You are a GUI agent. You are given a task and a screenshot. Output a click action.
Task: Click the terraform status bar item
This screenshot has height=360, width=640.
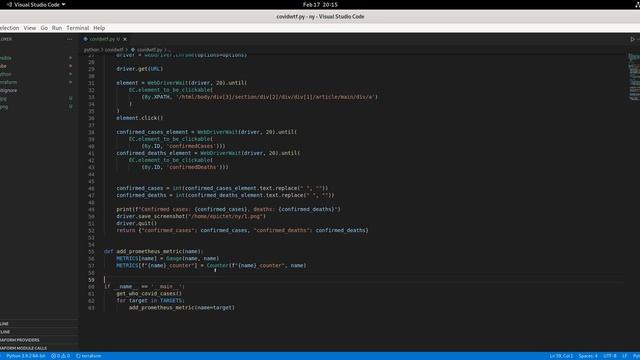tap(89, 356)
